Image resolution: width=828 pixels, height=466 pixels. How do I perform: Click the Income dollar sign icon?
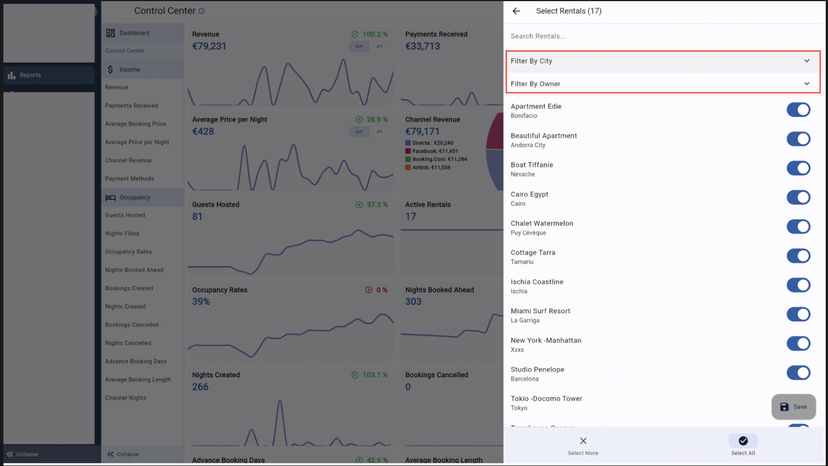(111, 70)
